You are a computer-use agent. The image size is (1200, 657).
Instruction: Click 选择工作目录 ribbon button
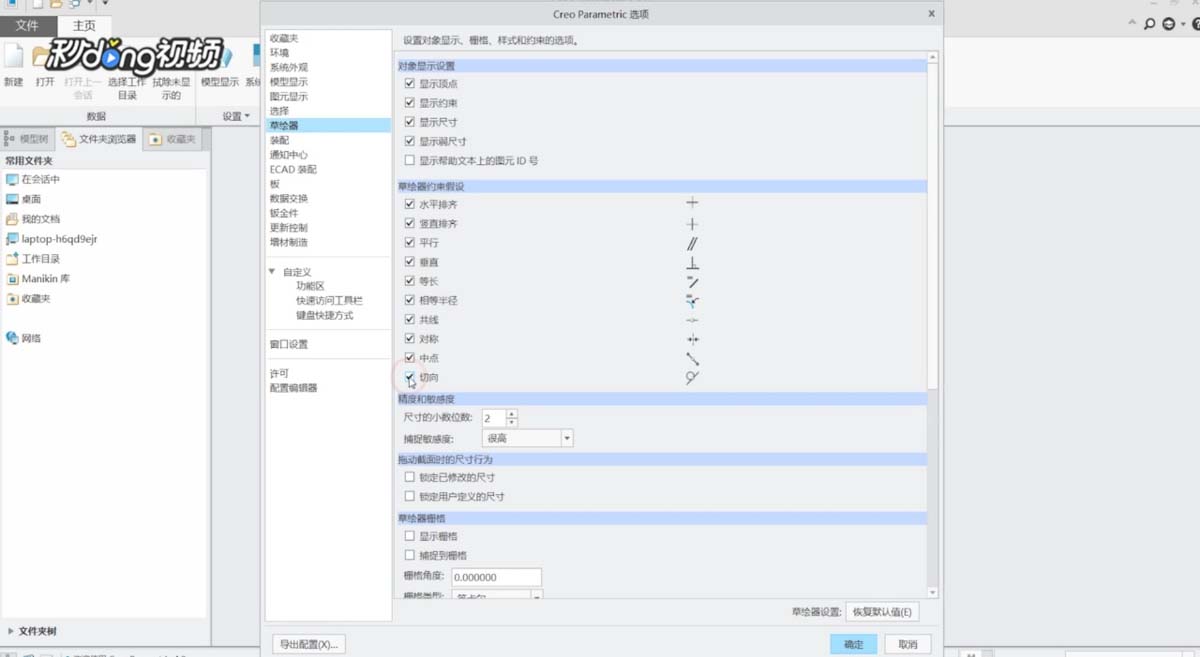tap(127, 88)
